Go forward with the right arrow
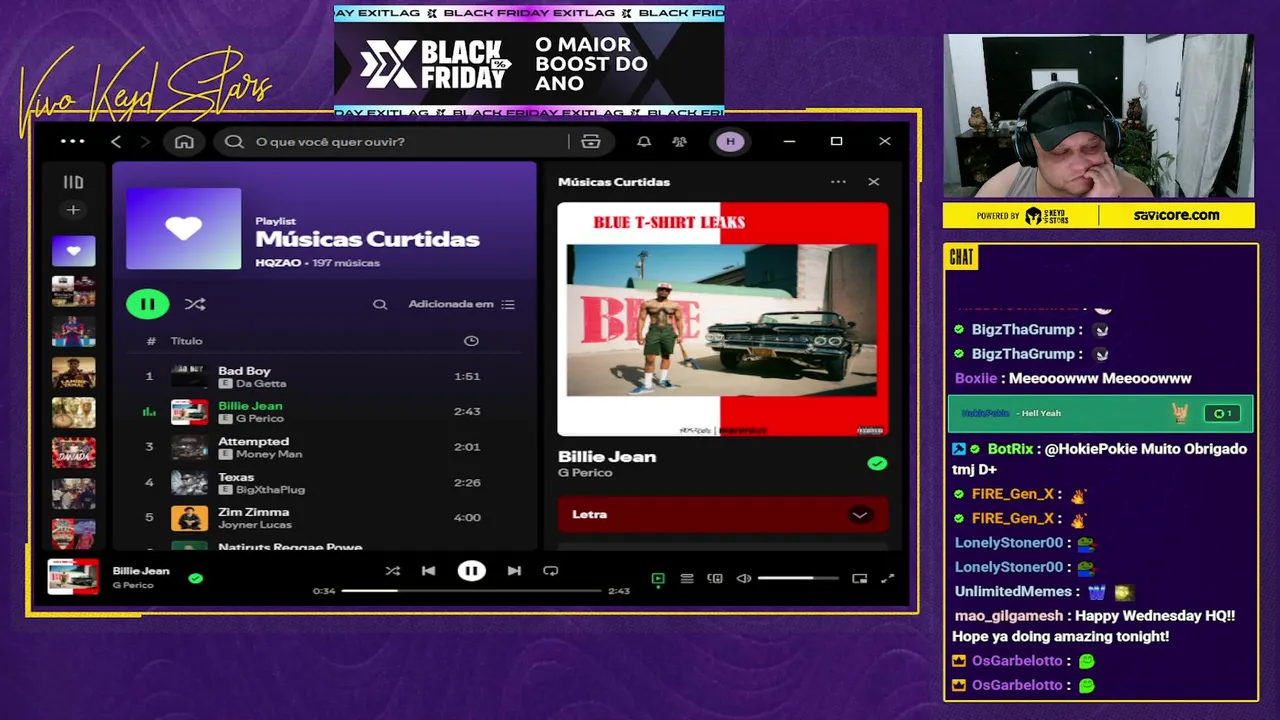The image size is (1280, 720). pyautogui.click(x=145, y=141)
